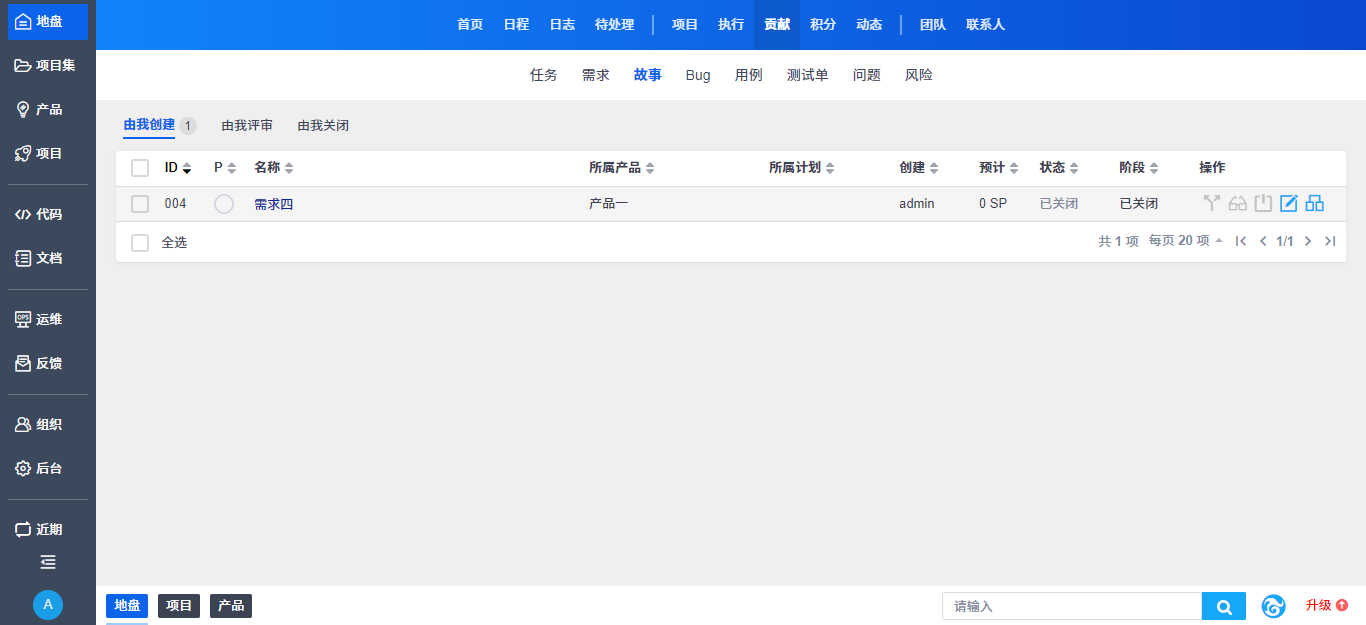This screenshot has height=625, width=1366.
Task: Switch to the Bug sub-tab
Action: tap(698, 75)
